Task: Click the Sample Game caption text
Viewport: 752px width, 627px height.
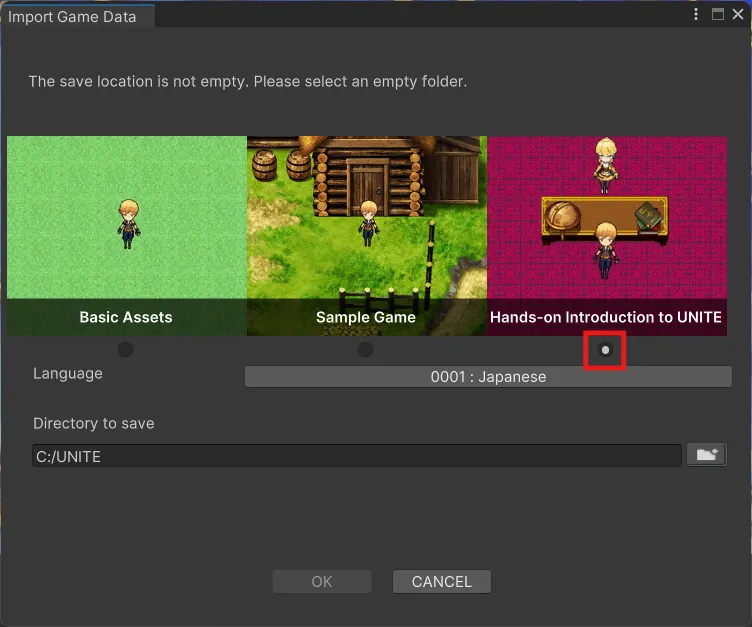Action: [x=366, y=317]
